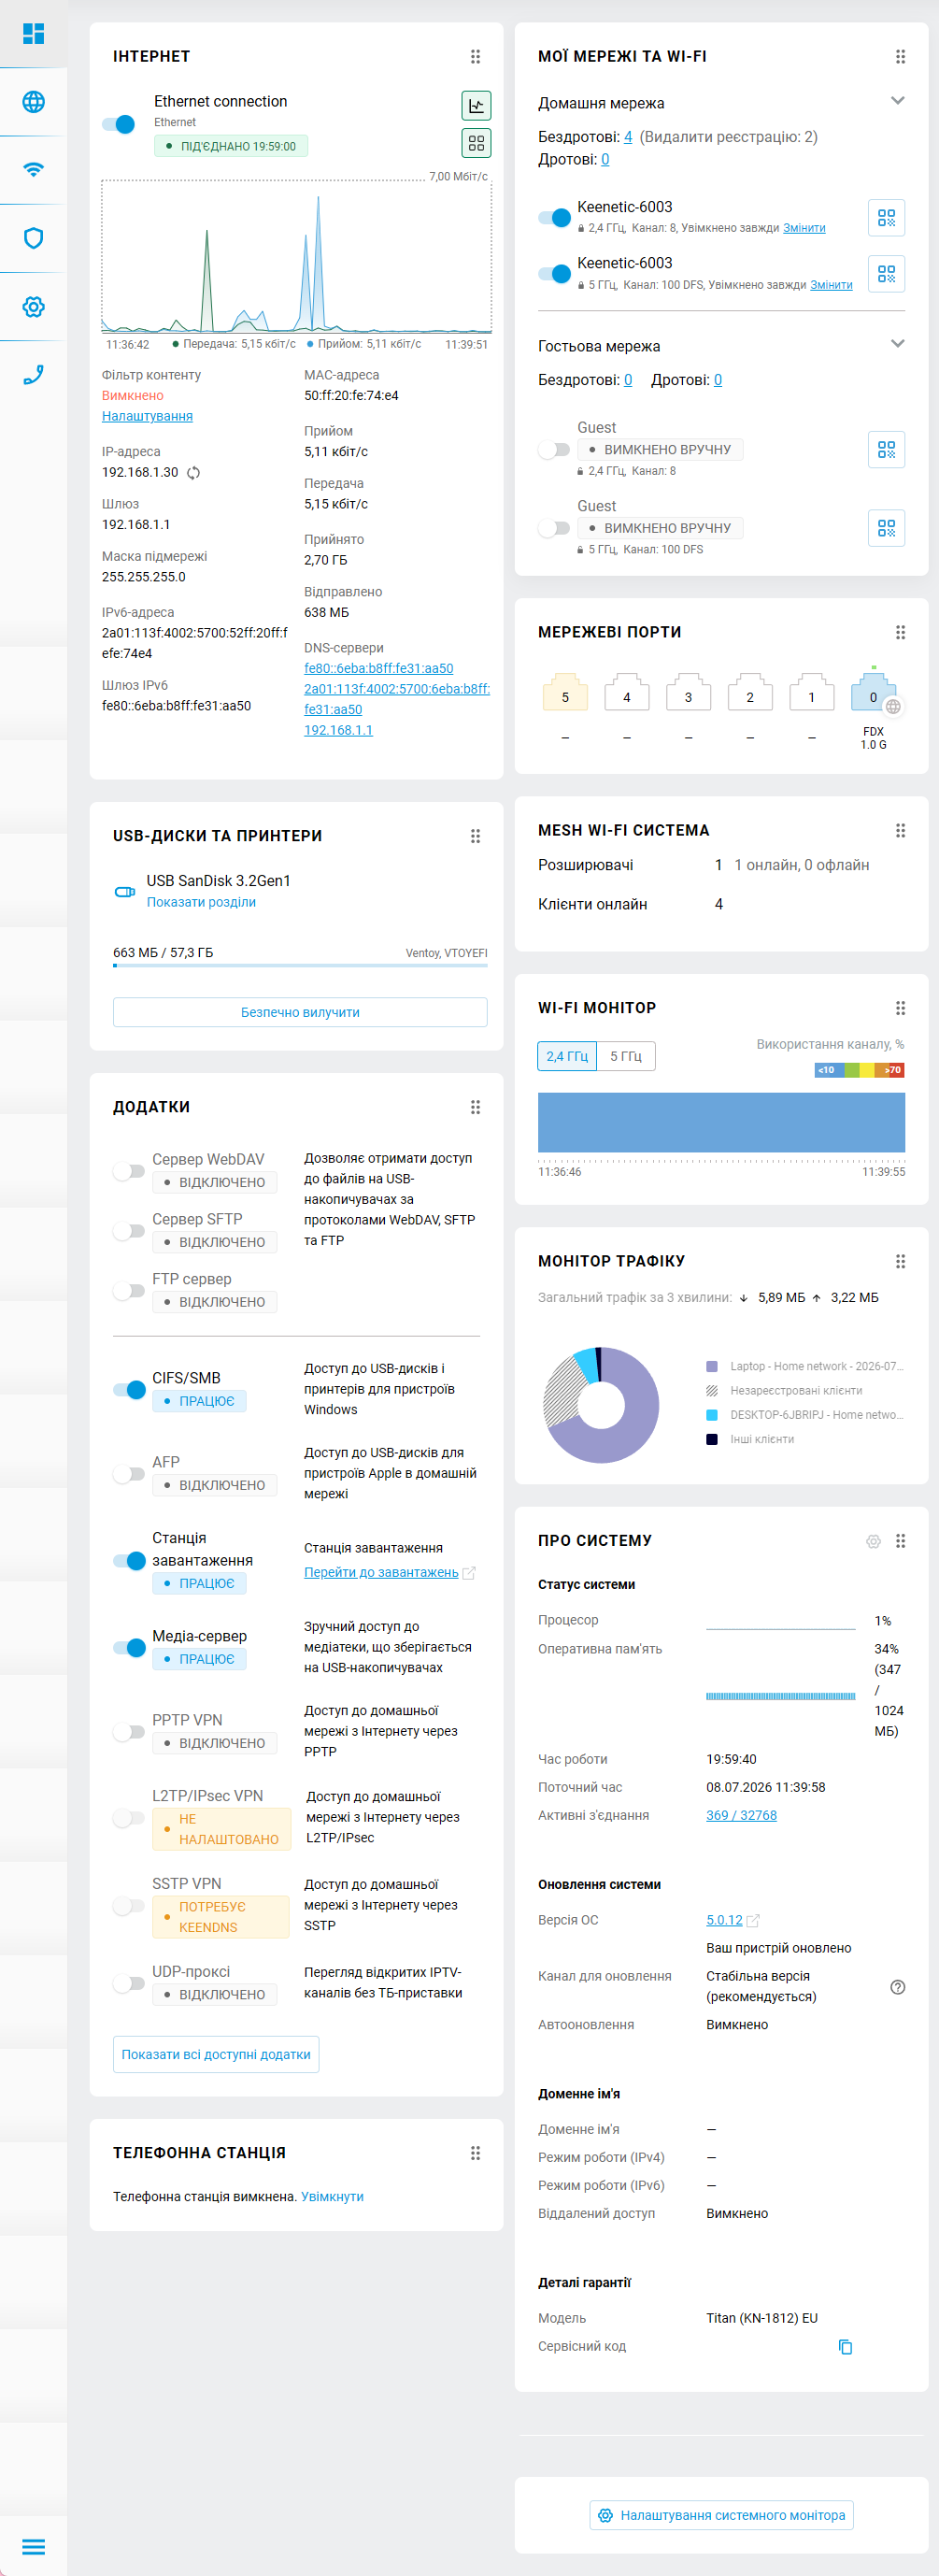This screenshot has height=2576, width=939.
Task: Open content filter Налаштування link
Action: point(147,416)
